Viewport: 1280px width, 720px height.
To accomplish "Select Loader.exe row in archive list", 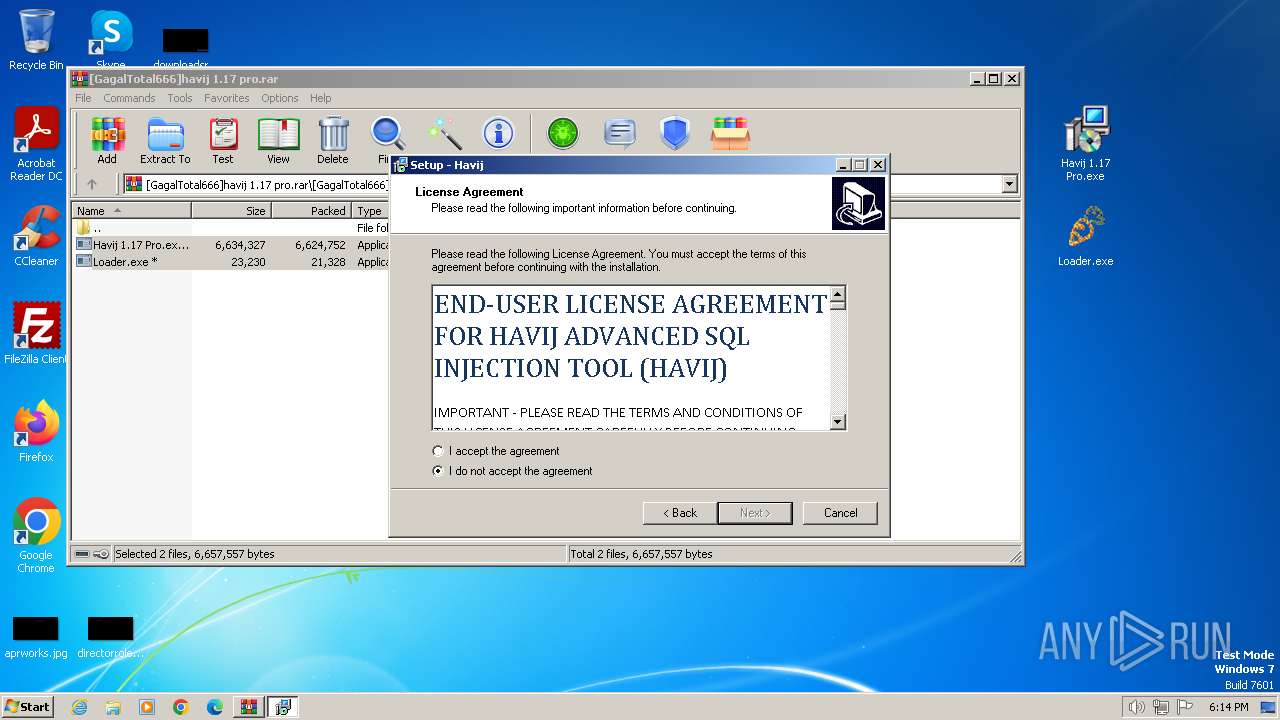I will [x=231, y=262].
